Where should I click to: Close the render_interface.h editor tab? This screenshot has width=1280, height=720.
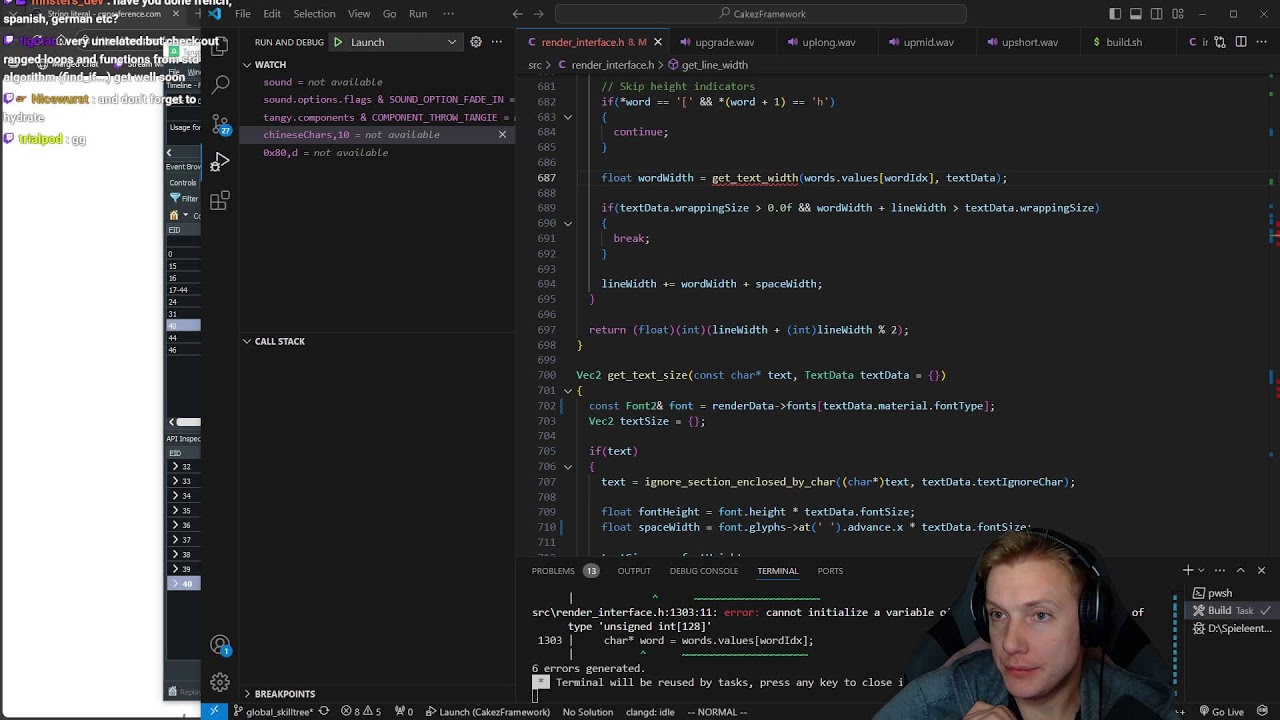pyautogui.click(x=657, y=42)
